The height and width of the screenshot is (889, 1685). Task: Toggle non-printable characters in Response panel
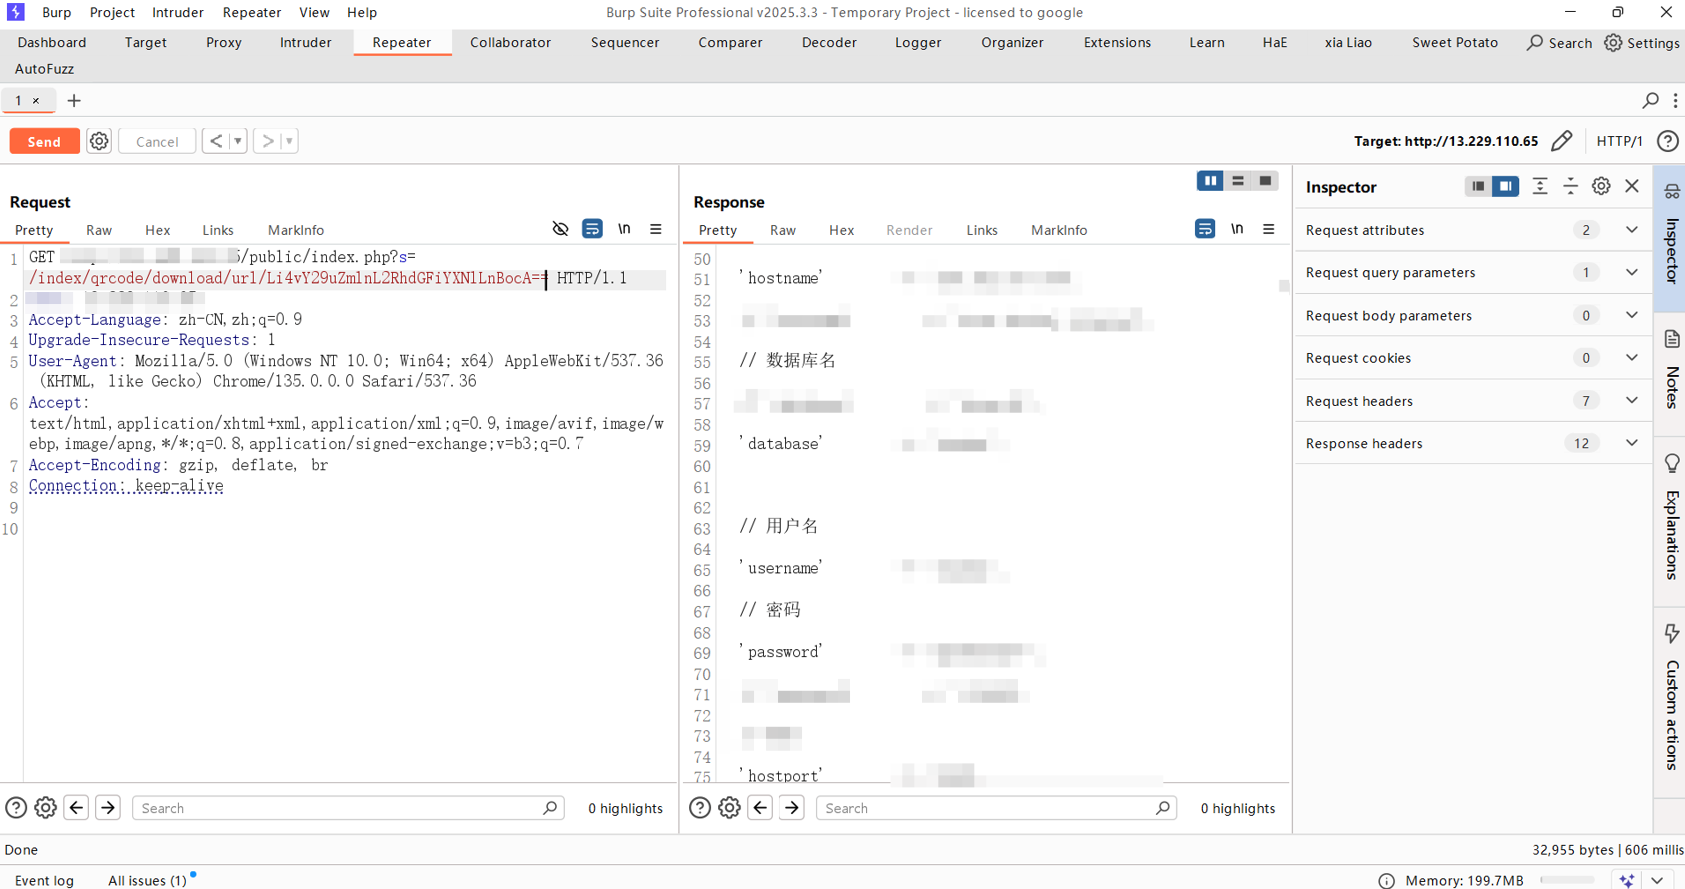click(1237, 229)
